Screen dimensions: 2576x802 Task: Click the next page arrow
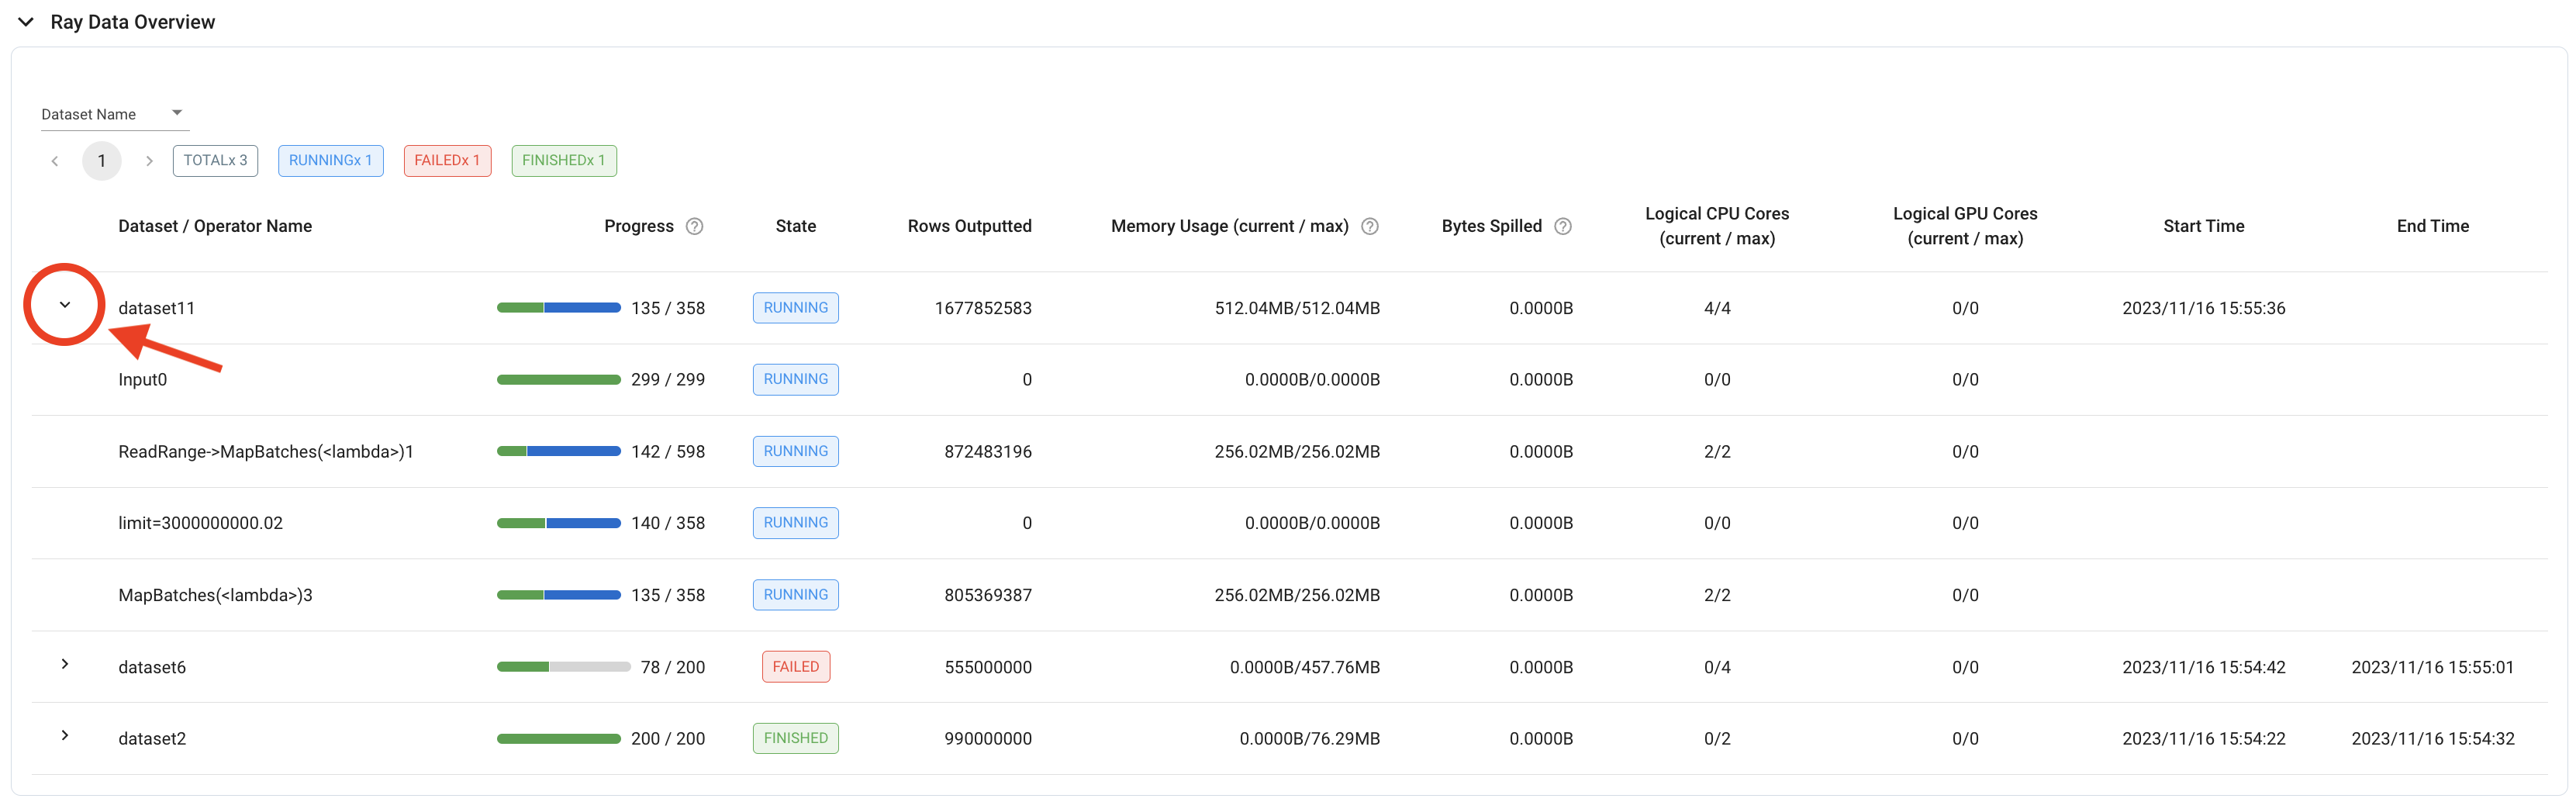[149, 160]
